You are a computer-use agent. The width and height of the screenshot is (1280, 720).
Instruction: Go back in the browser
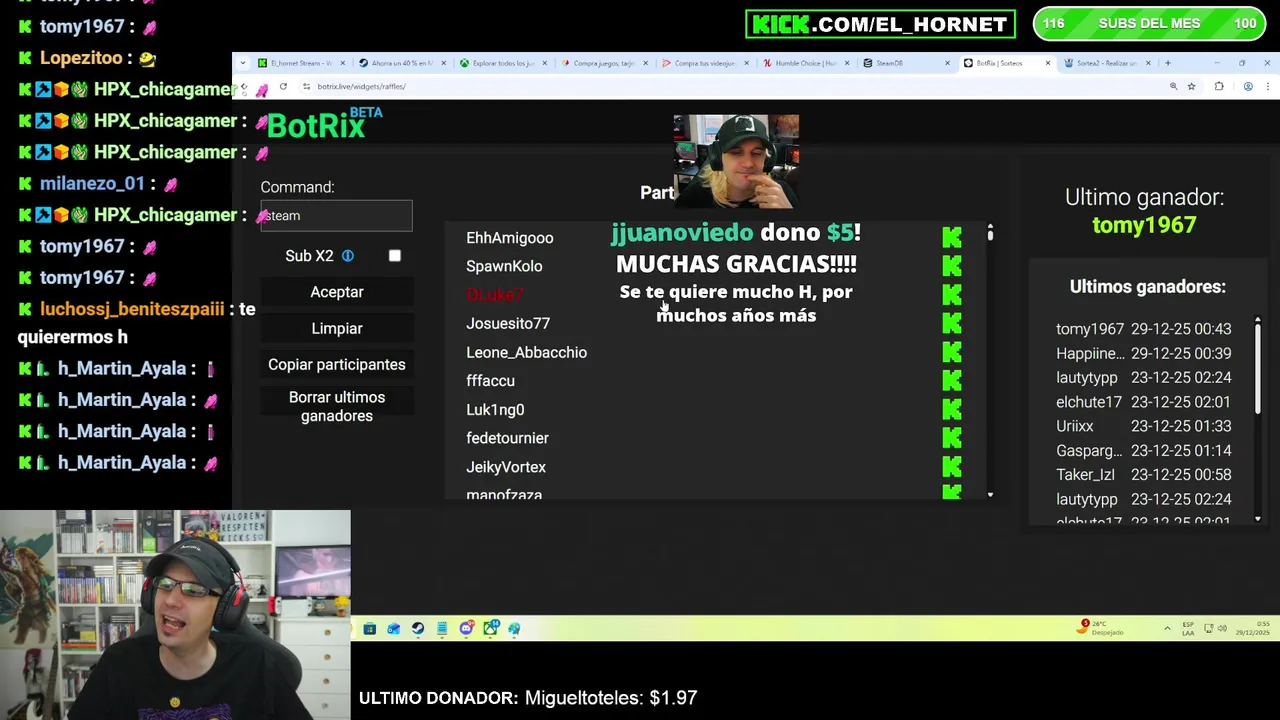coord(244,87)
